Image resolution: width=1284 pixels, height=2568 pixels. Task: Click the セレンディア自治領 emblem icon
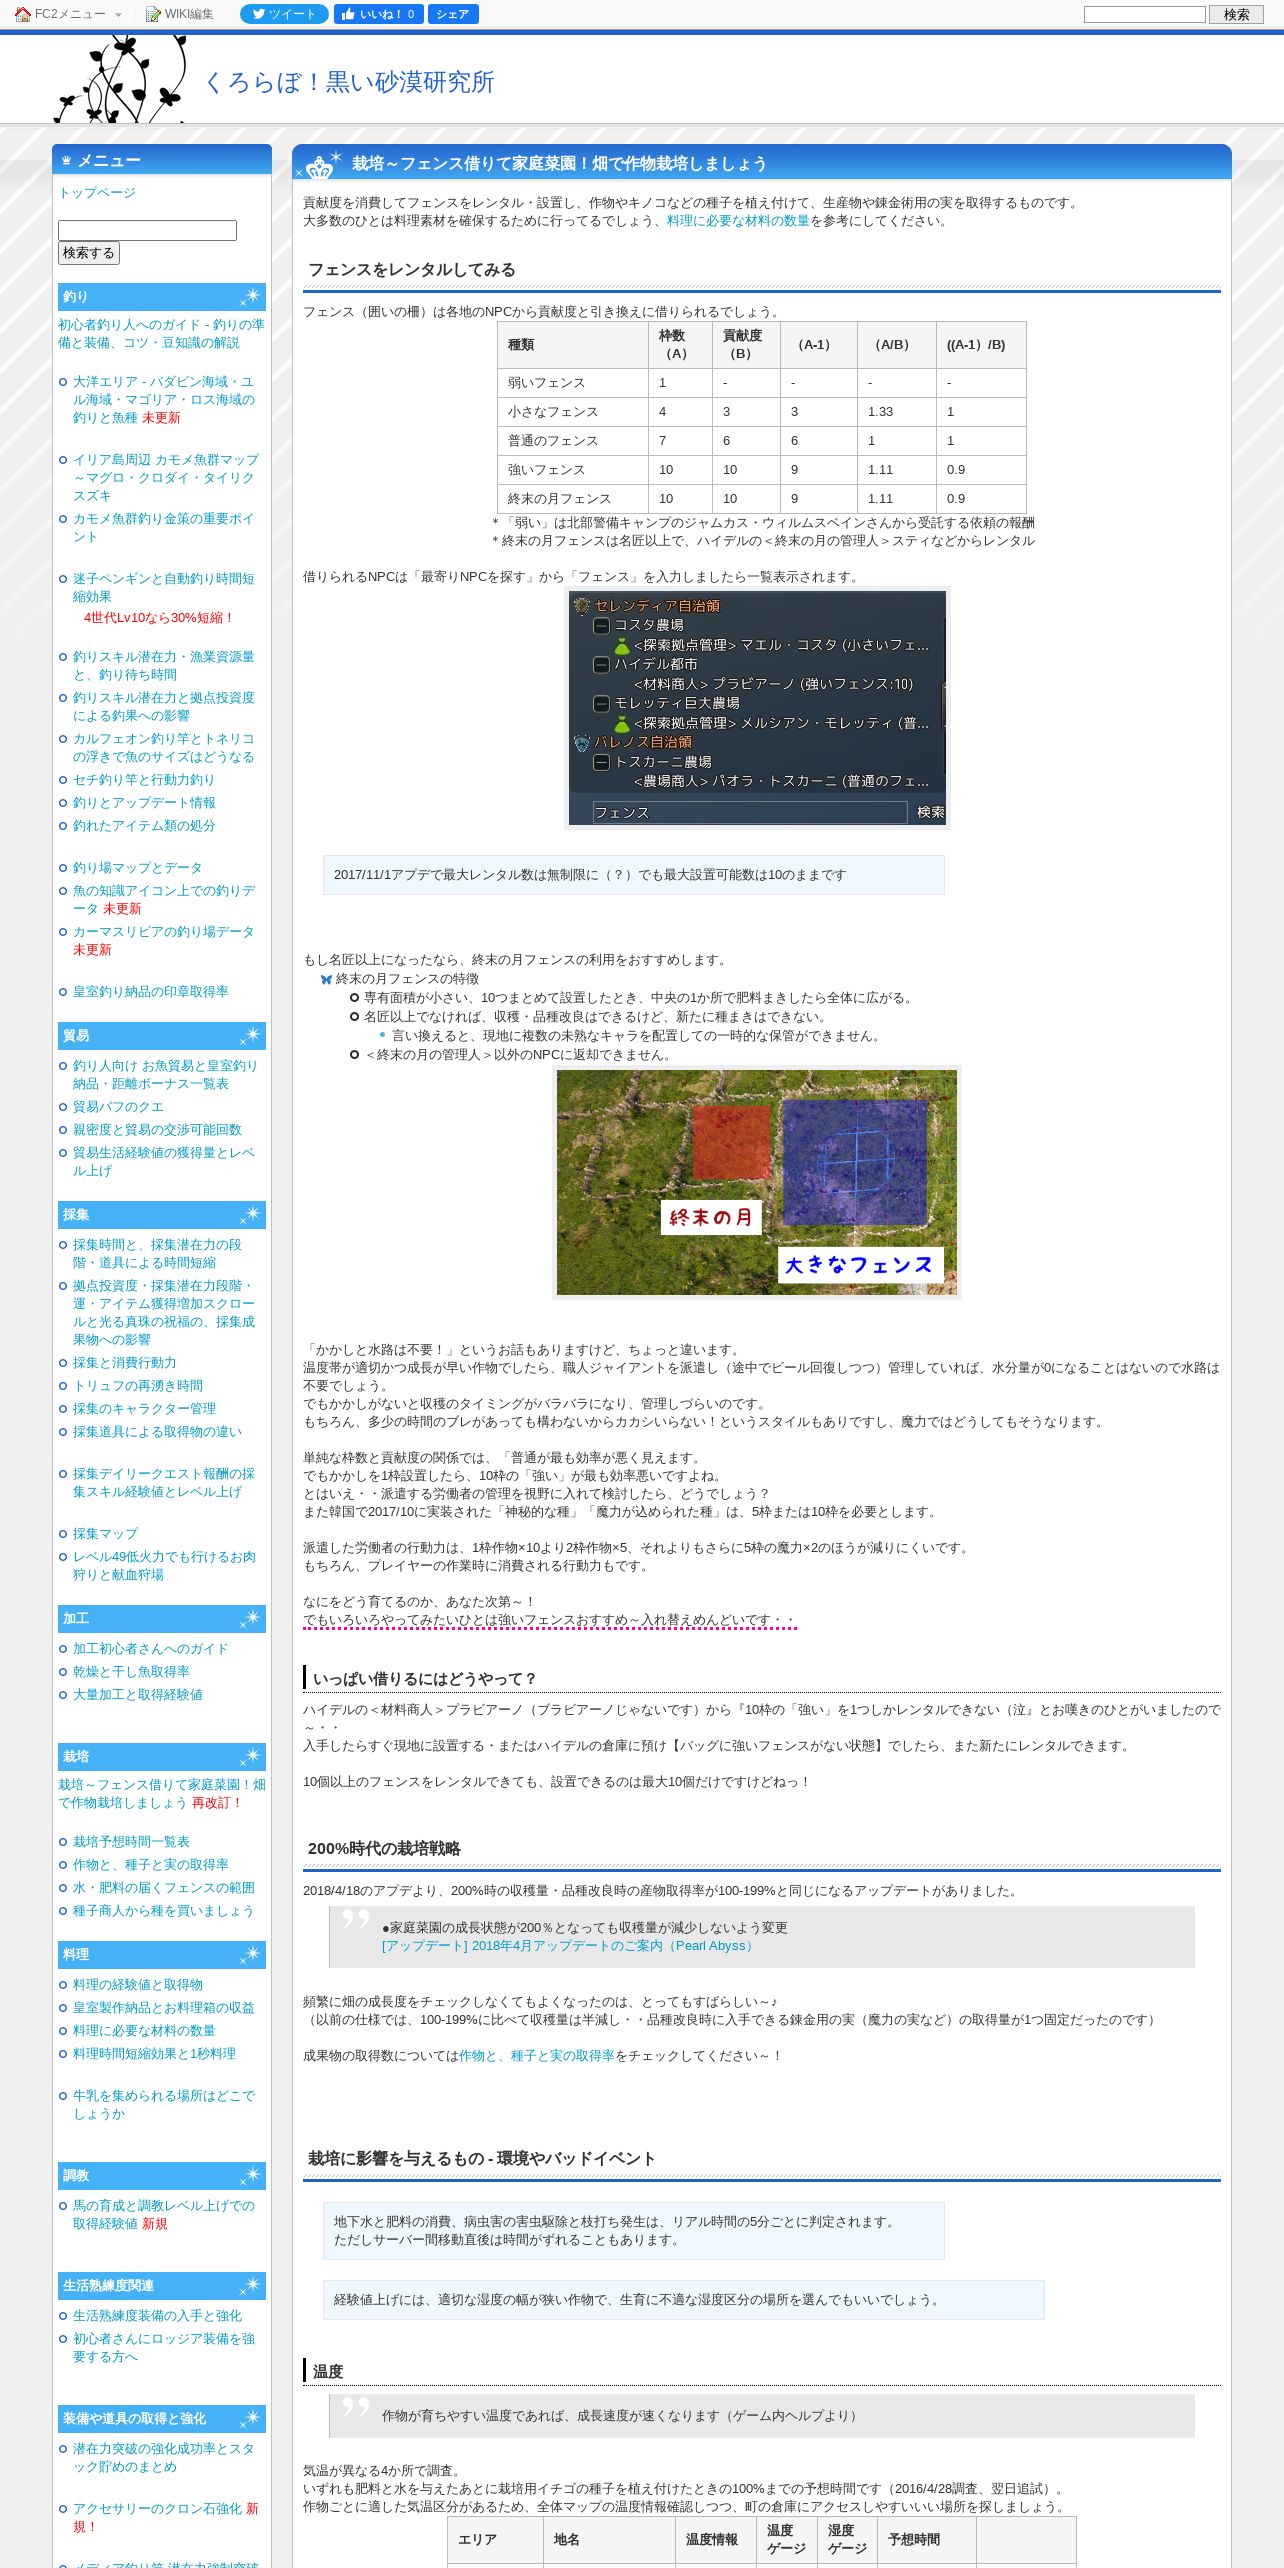coord(582,605)
